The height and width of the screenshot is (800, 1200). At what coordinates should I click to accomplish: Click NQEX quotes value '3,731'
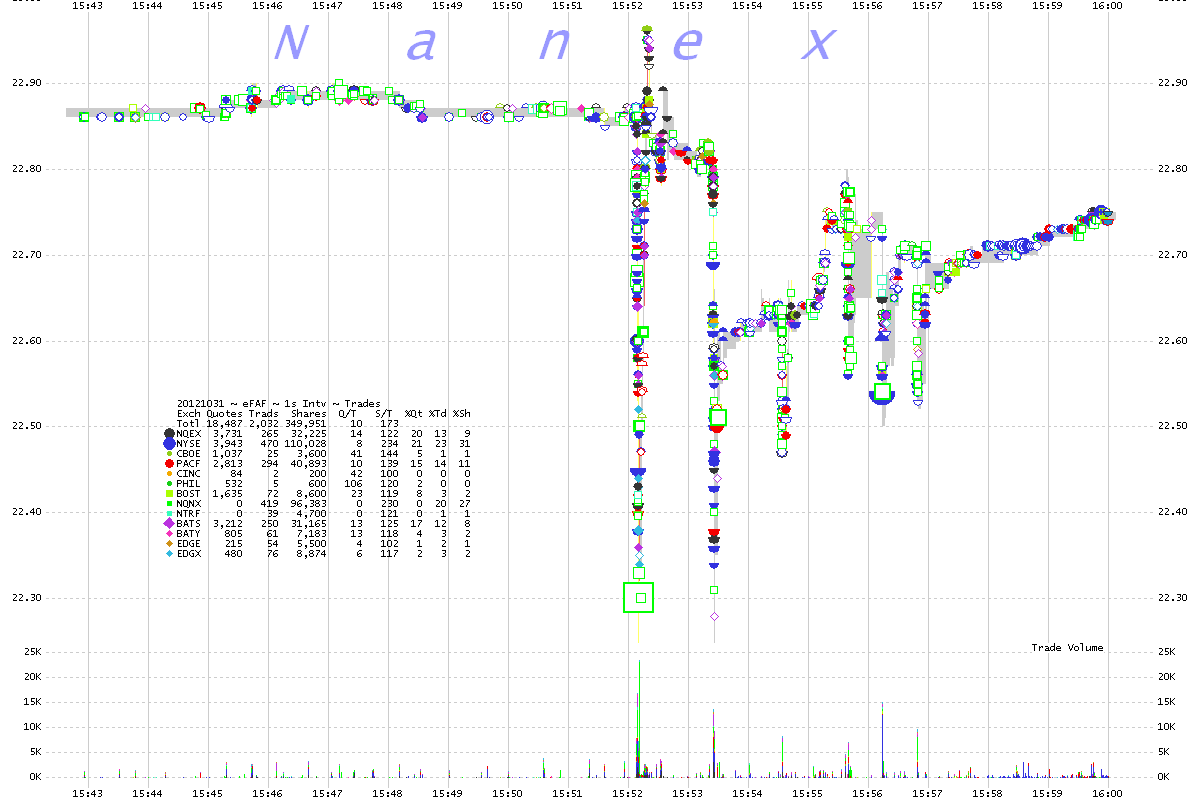coord(228,434)
